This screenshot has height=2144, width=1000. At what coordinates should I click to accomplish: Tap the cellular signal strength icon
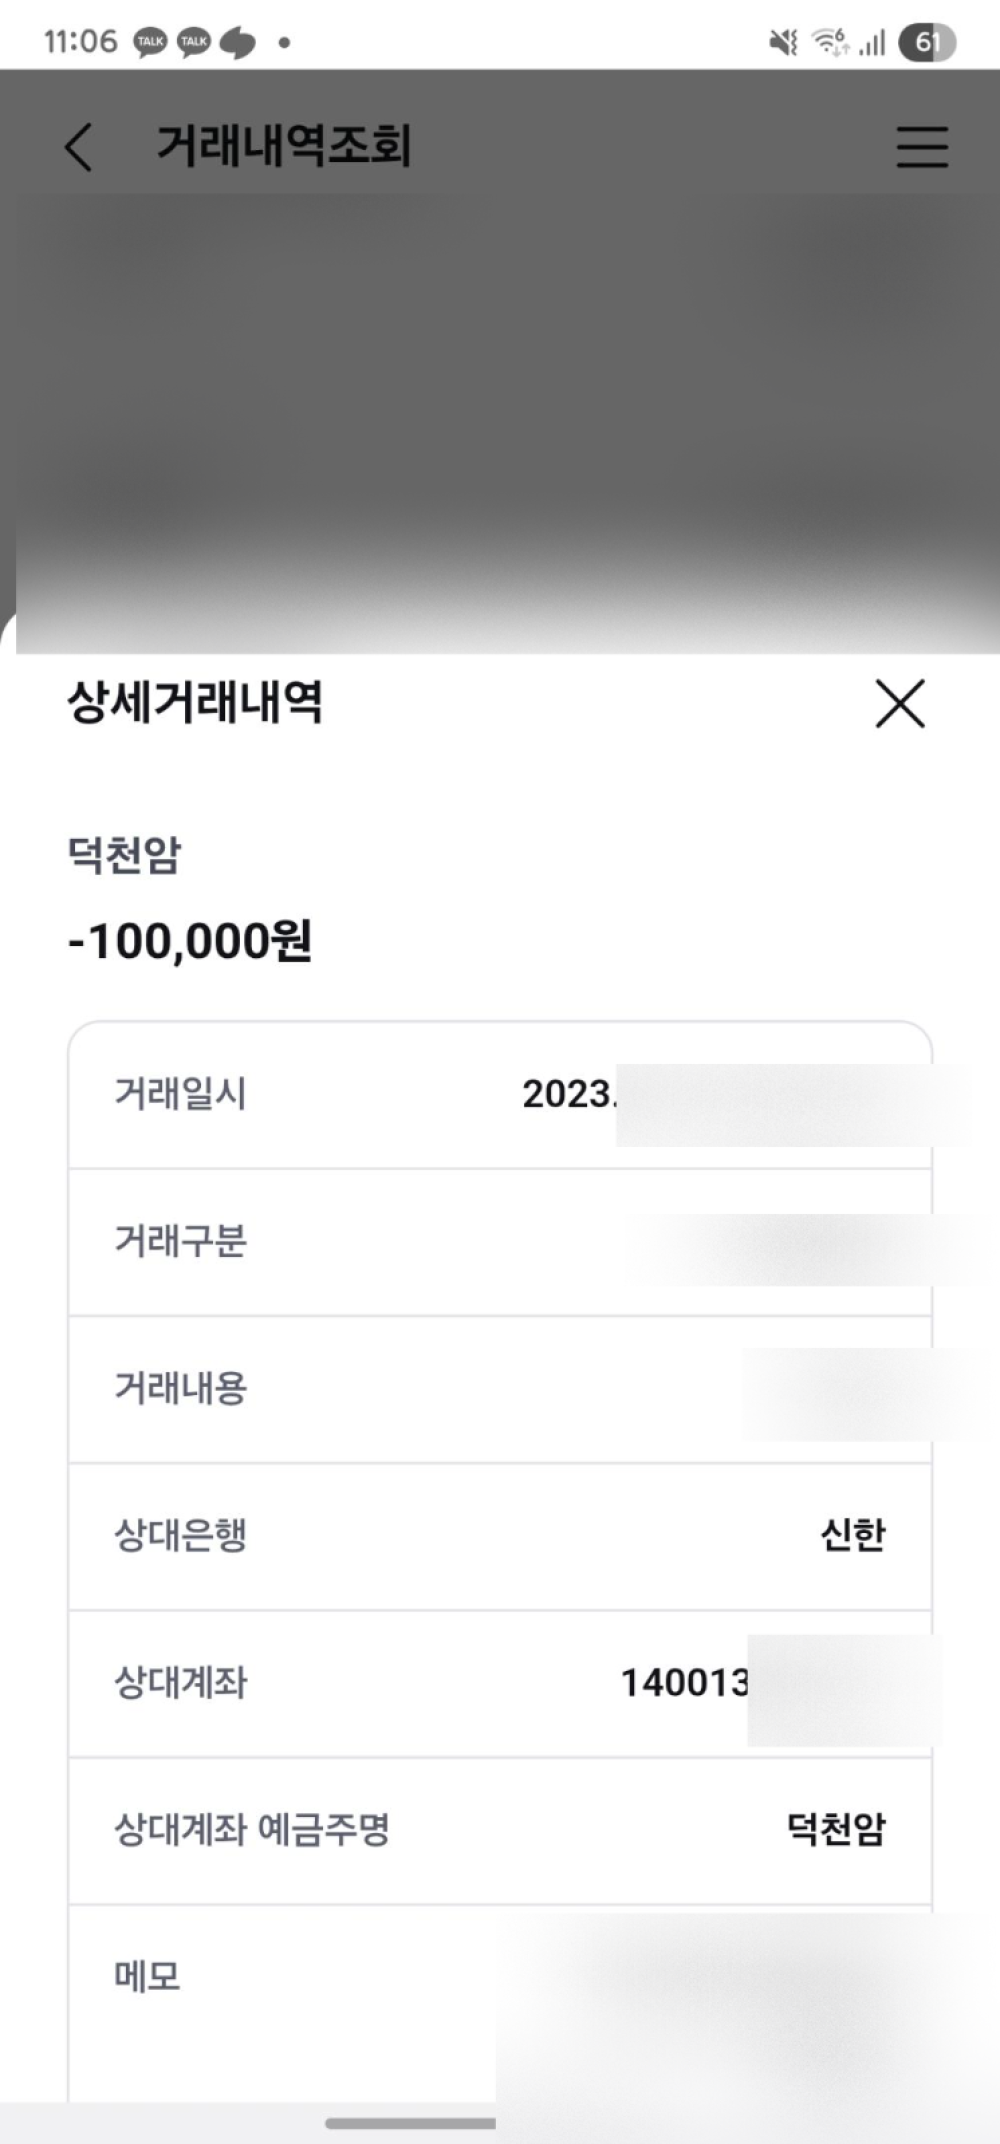click(873, 42)
